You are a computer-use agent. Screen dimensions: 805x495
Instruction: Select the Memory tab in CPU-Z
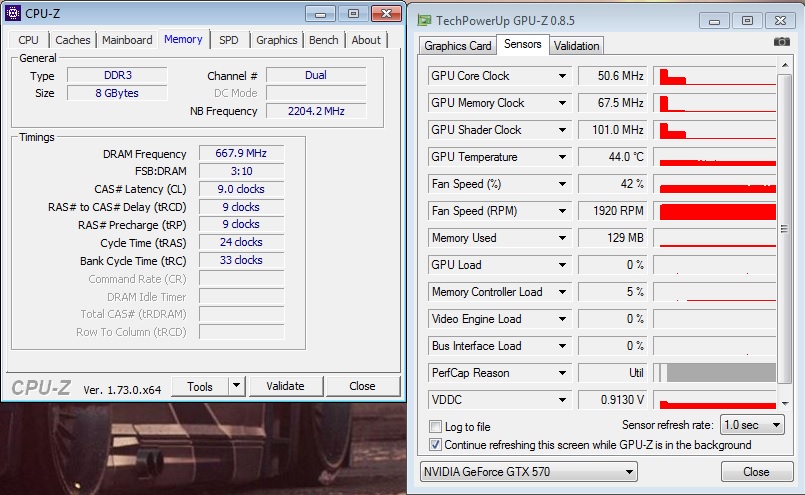pyautogui.click(x=183, y=39)
